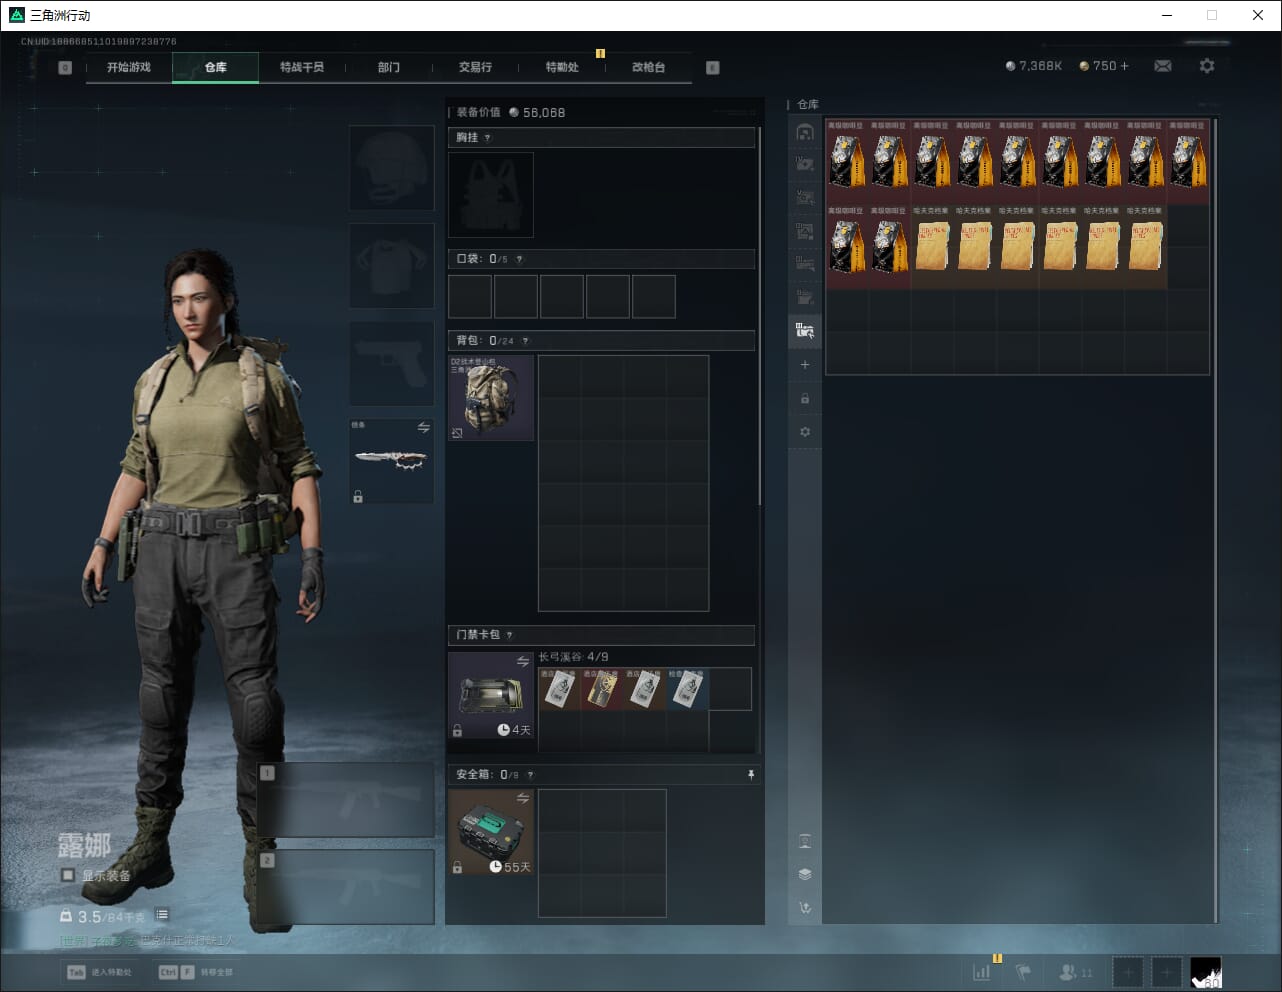Go to the 特战干员 tab

tap(301, 67)
